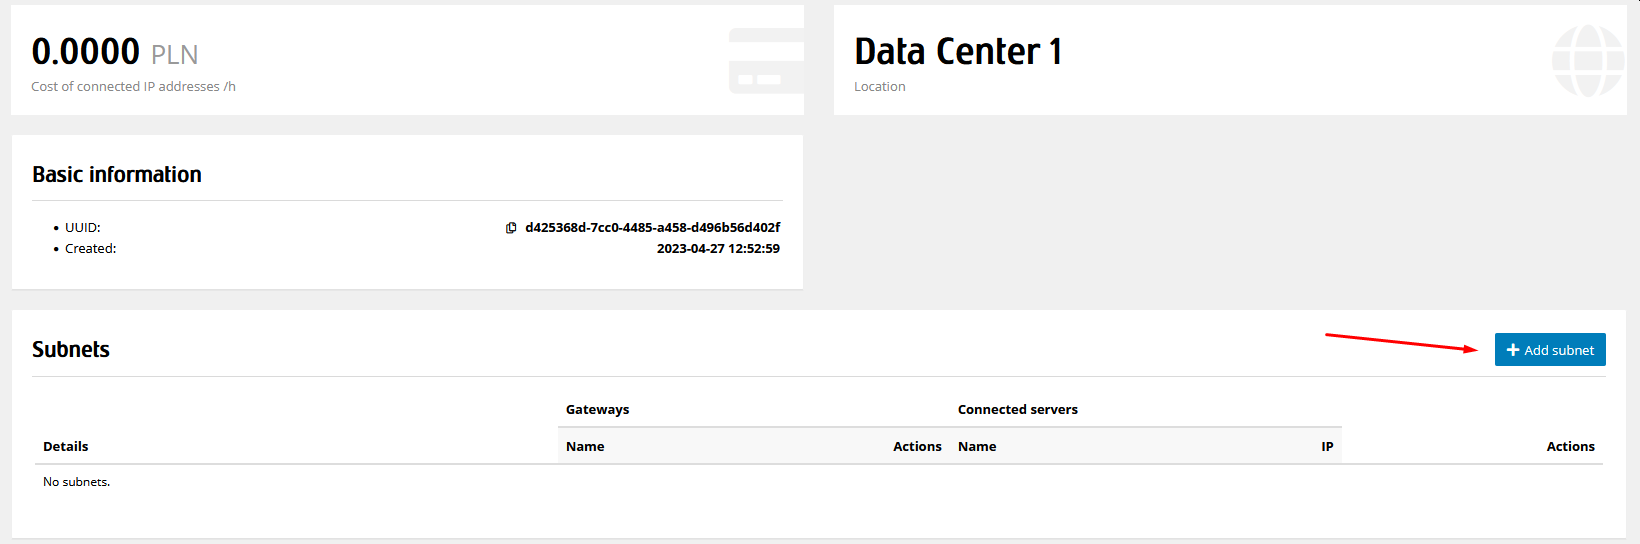Select the UUID value text

pyautogui.click(x=652, y=228)
